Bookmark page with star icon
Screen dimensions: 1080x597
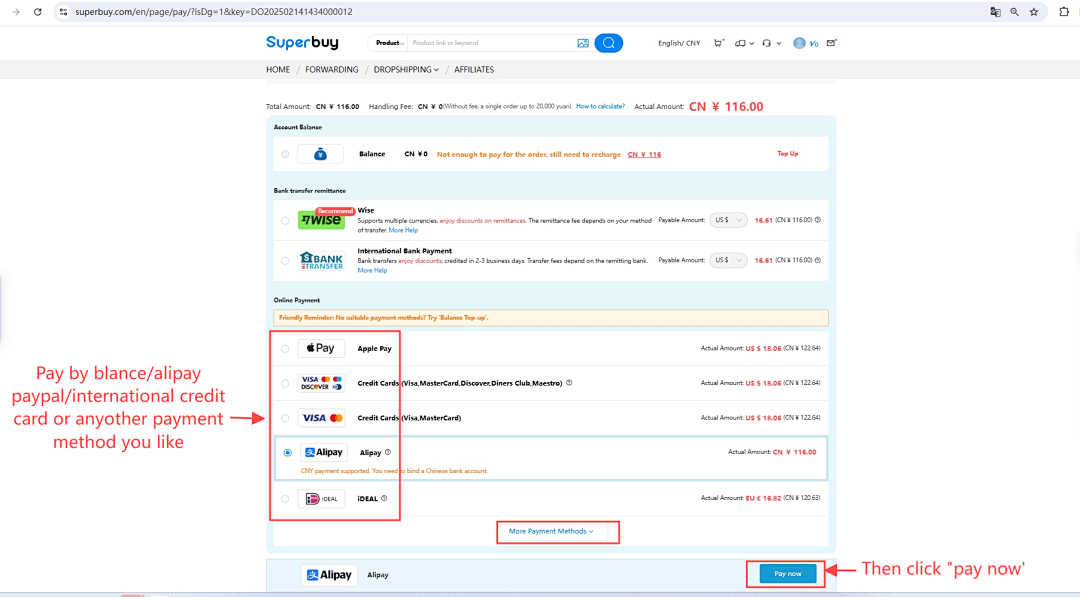(x=1034, y=12)
